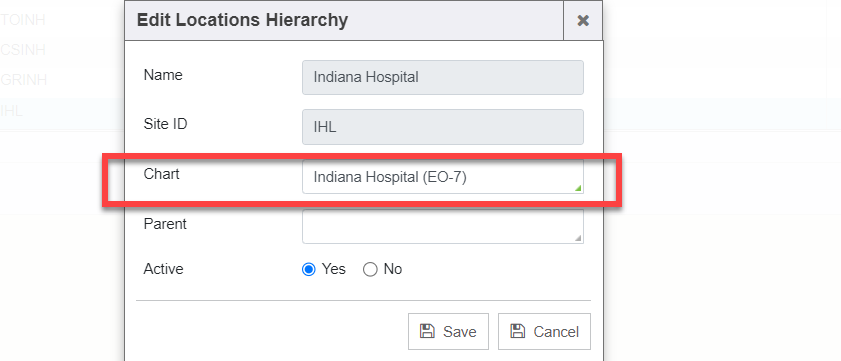This screenshot has width=841, height=361.
Task: Open the empty Parent dropdown
Action: point(442,226)
